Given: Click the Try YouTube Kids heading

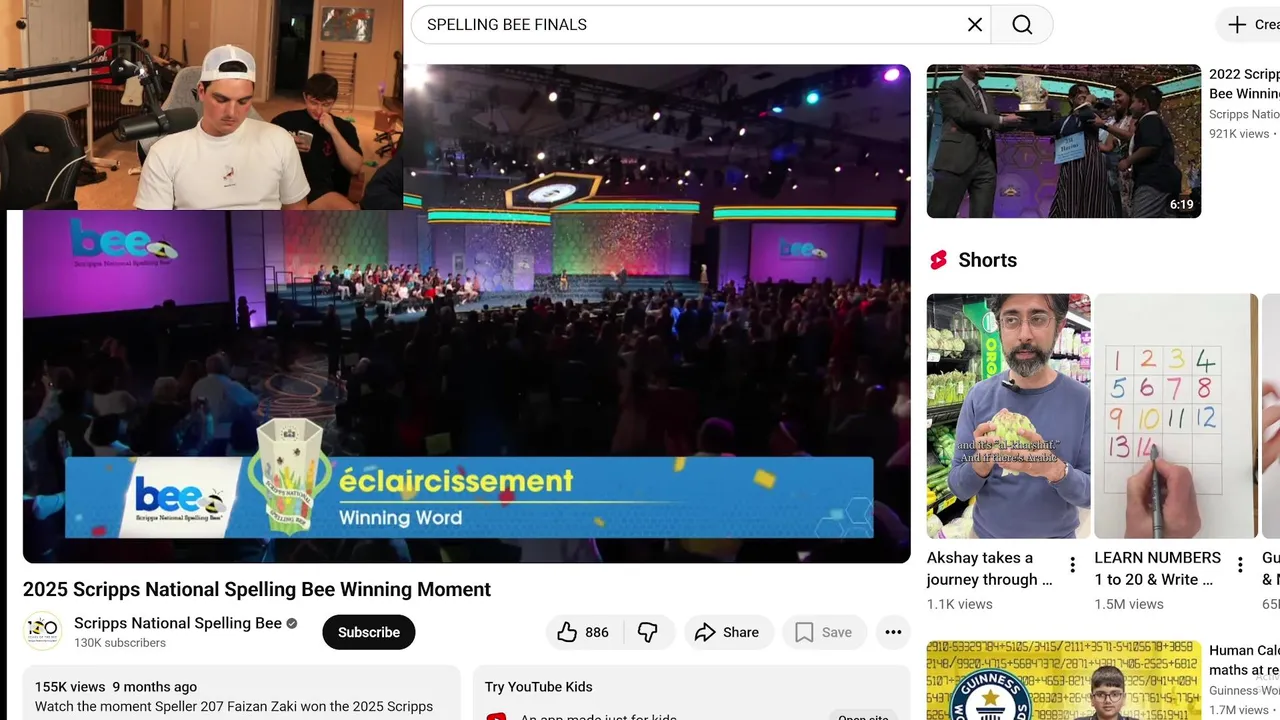Looking at the screenshot, I should tap(538, 687).
